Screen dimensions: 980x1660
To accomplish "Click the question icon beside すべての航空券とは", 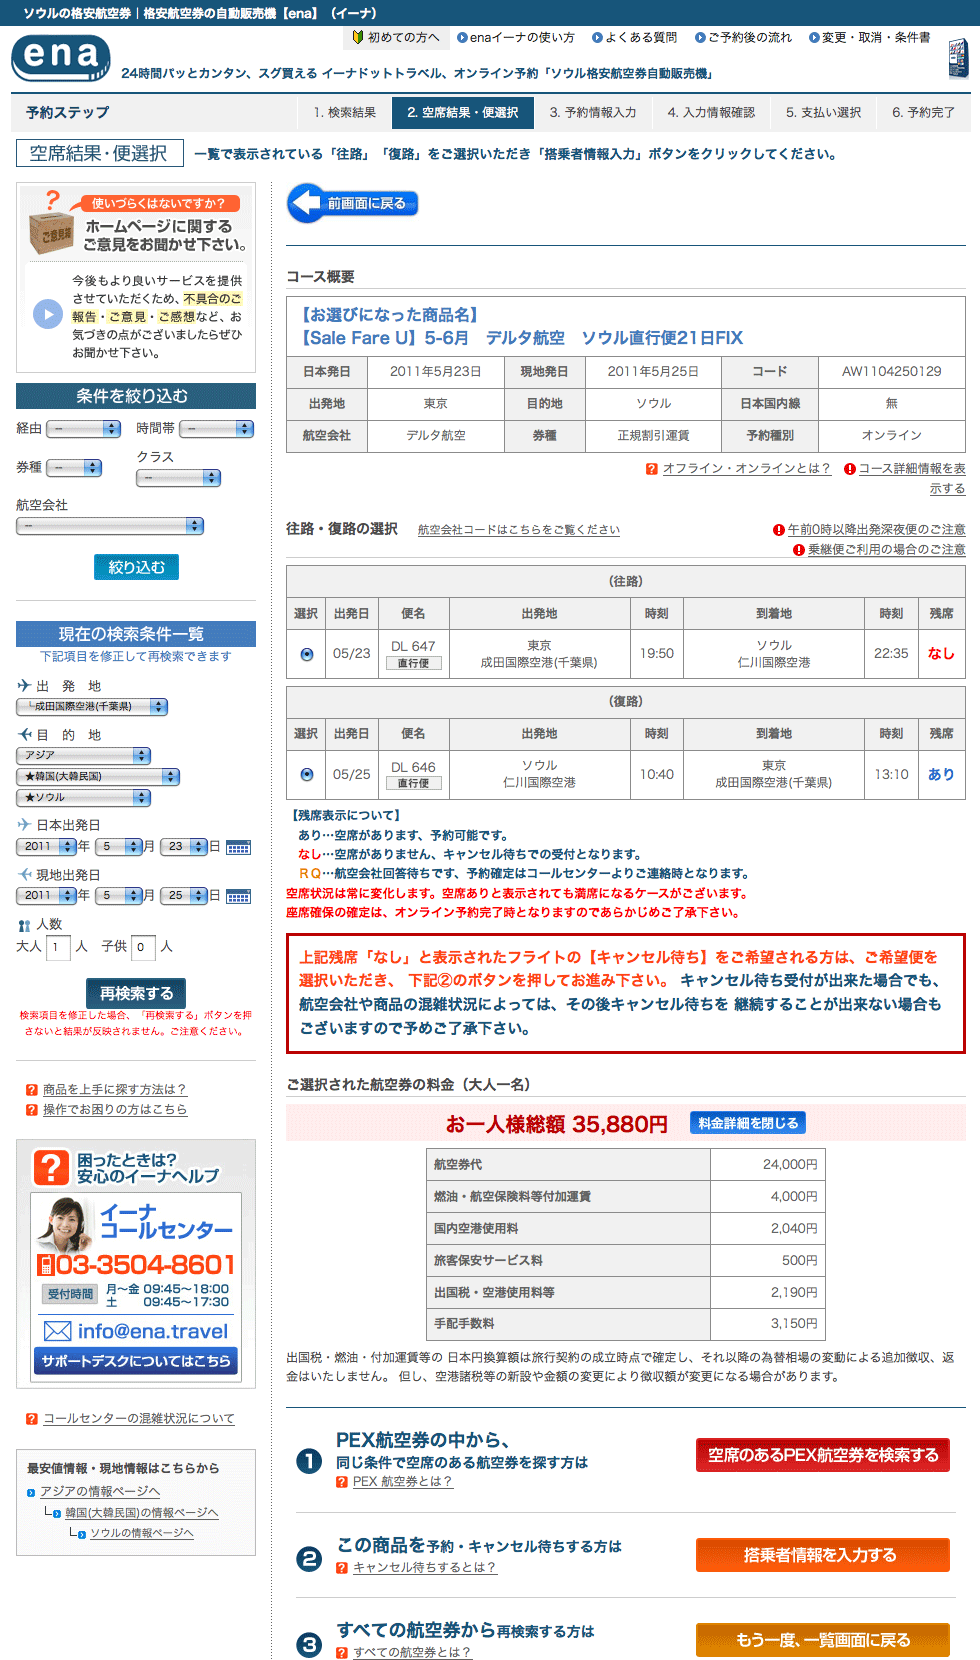I will coord(342,1653).
